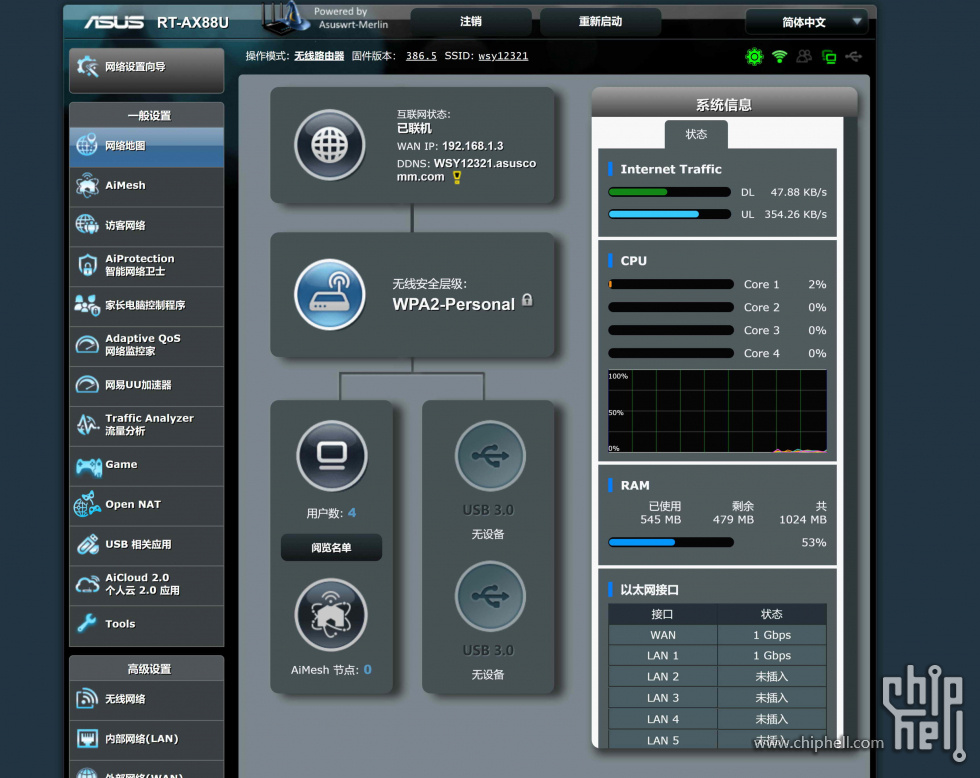Open the network setup wizard icon

[88, 66]
